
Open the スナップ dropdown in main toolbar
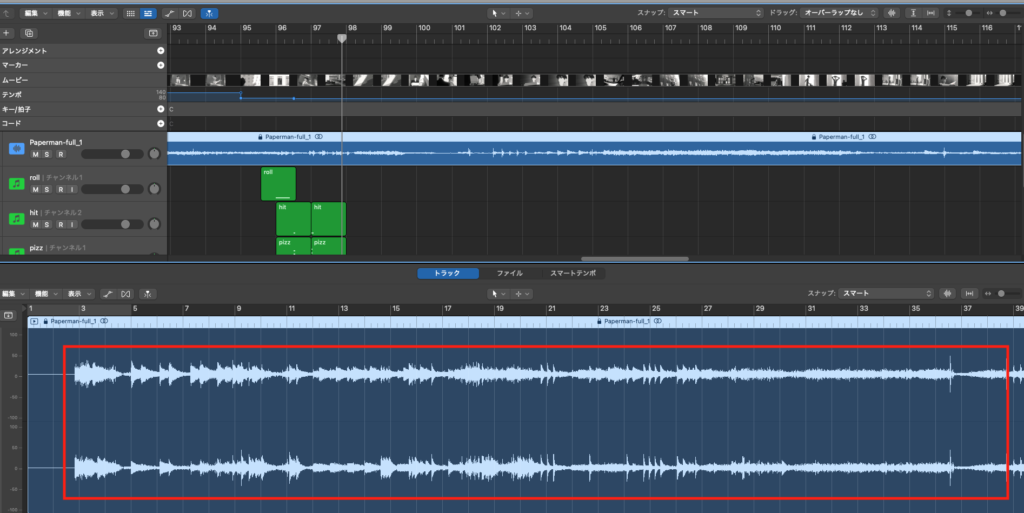(716, 13)
